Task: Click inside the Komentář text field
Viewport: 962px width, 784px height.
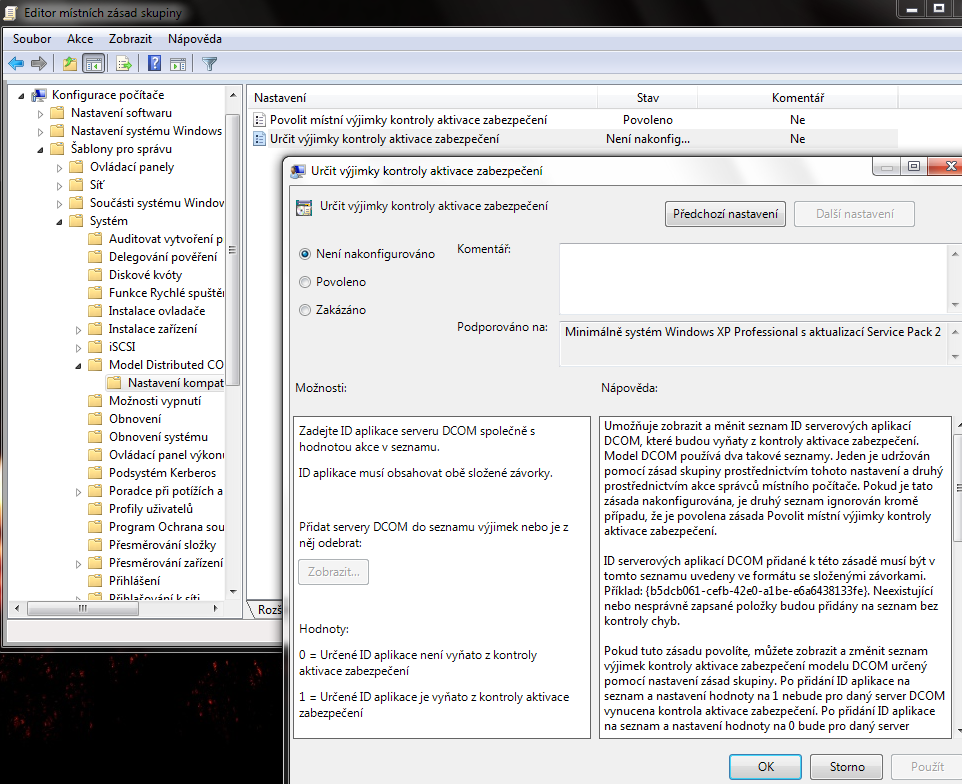Action: (x=750, y=278)
